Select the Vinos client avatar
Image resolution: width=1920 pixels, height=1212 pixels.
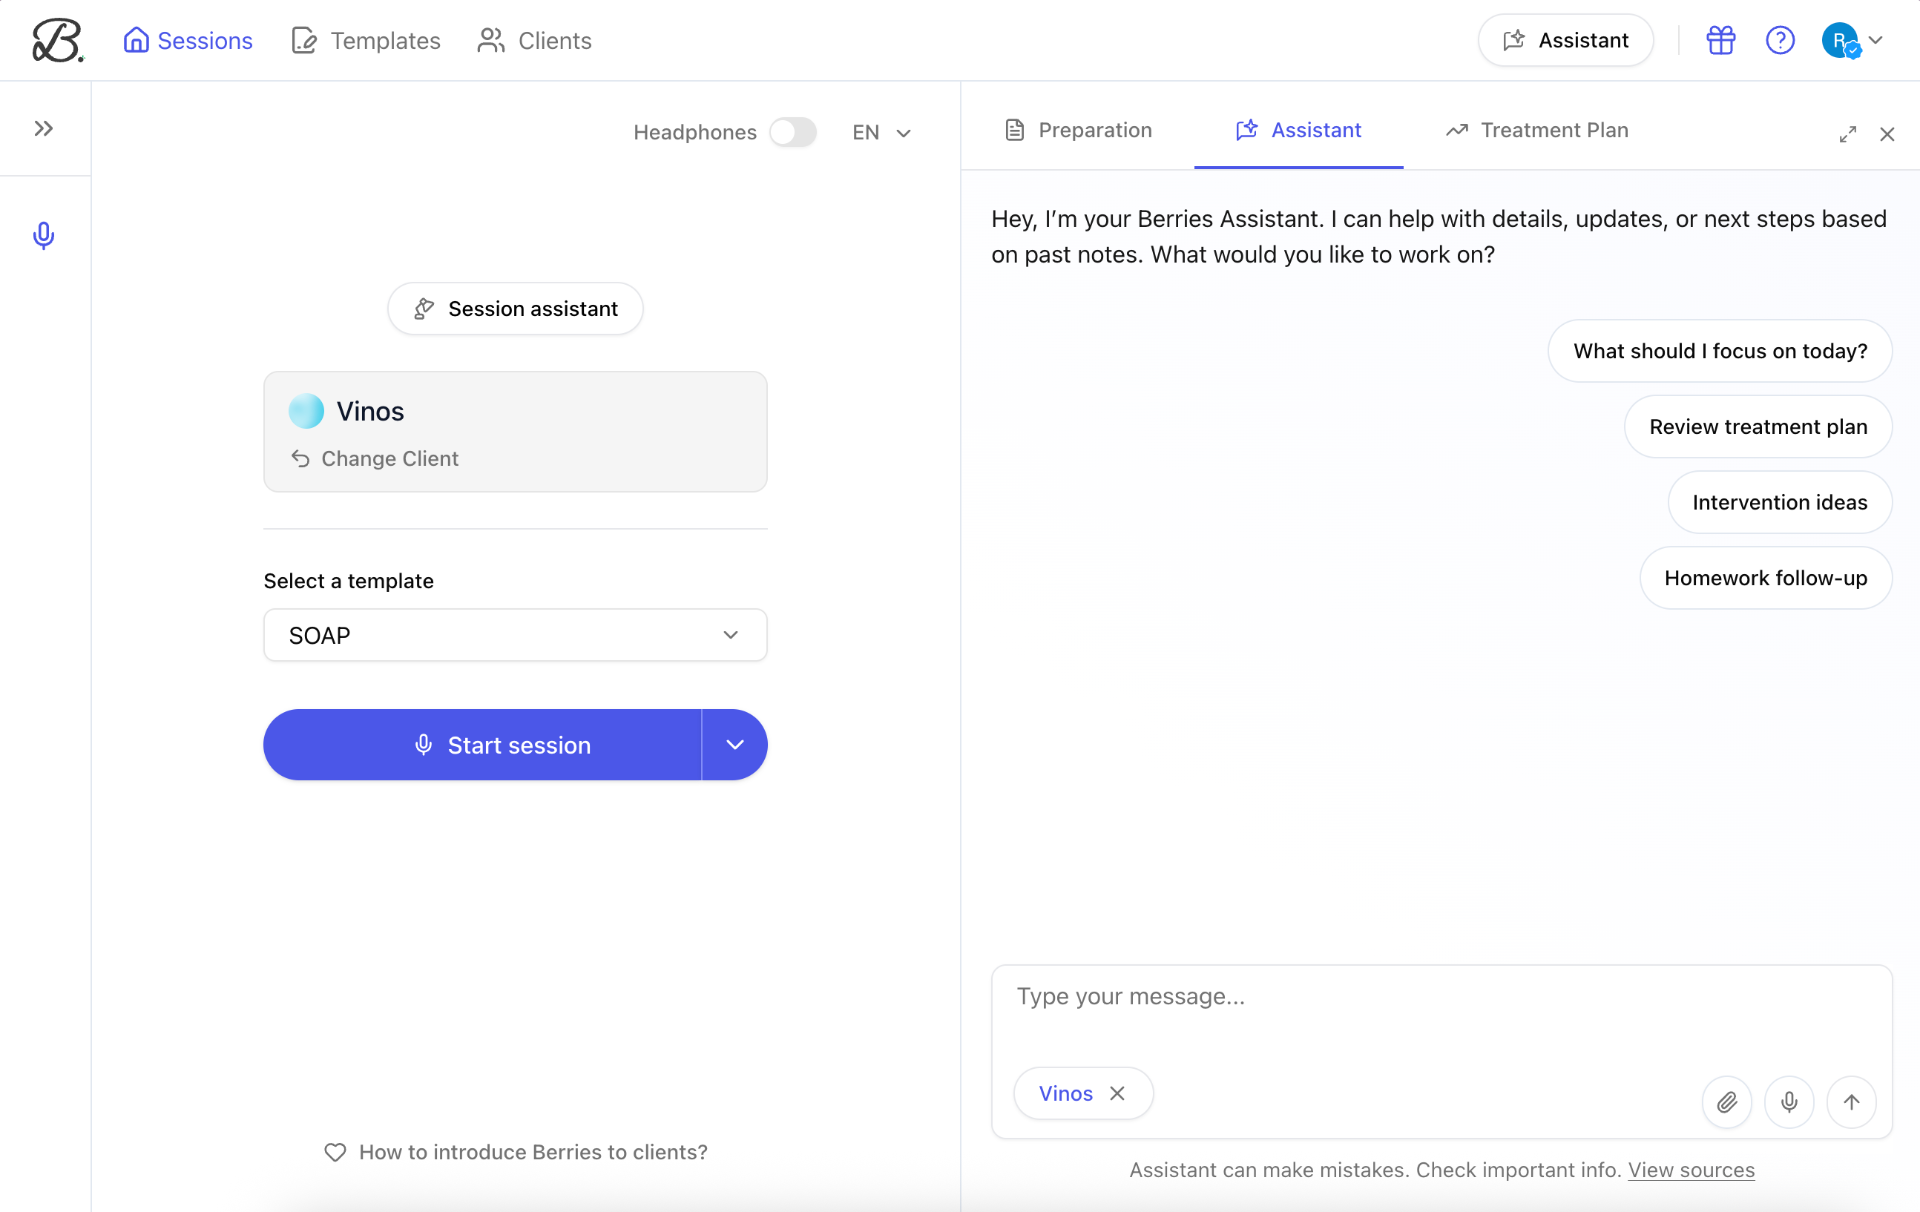[306, 411]
